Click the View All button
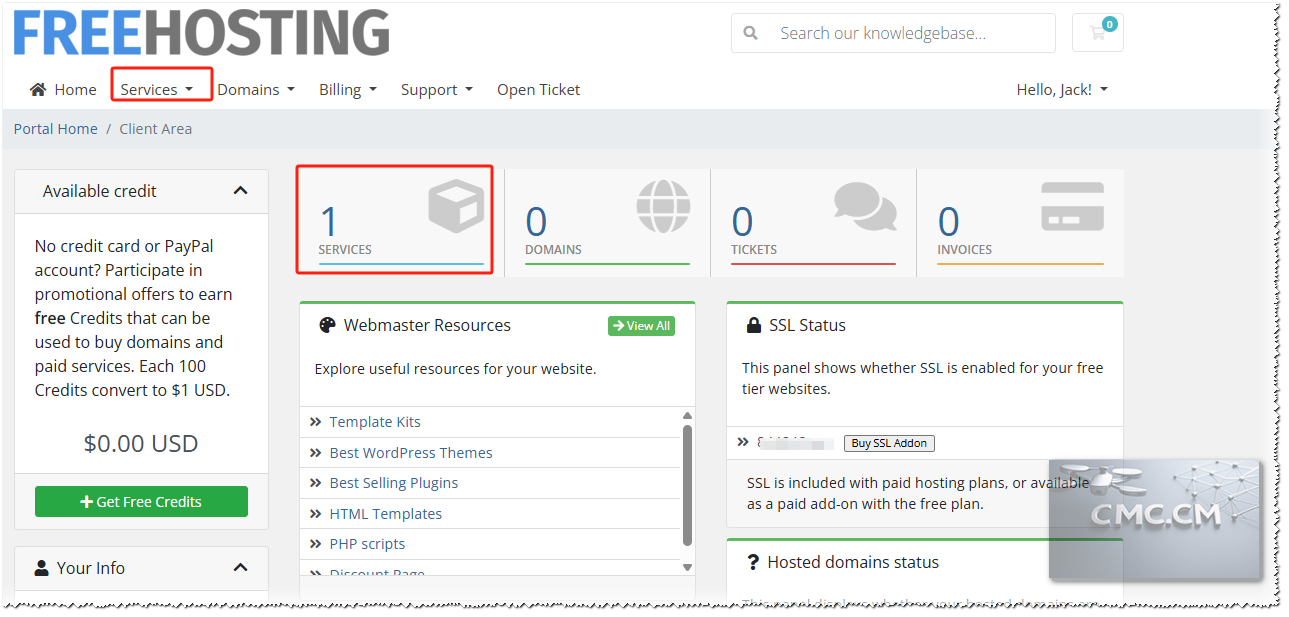This screenshot has width=1289, height=617. [x=641, y=326]
